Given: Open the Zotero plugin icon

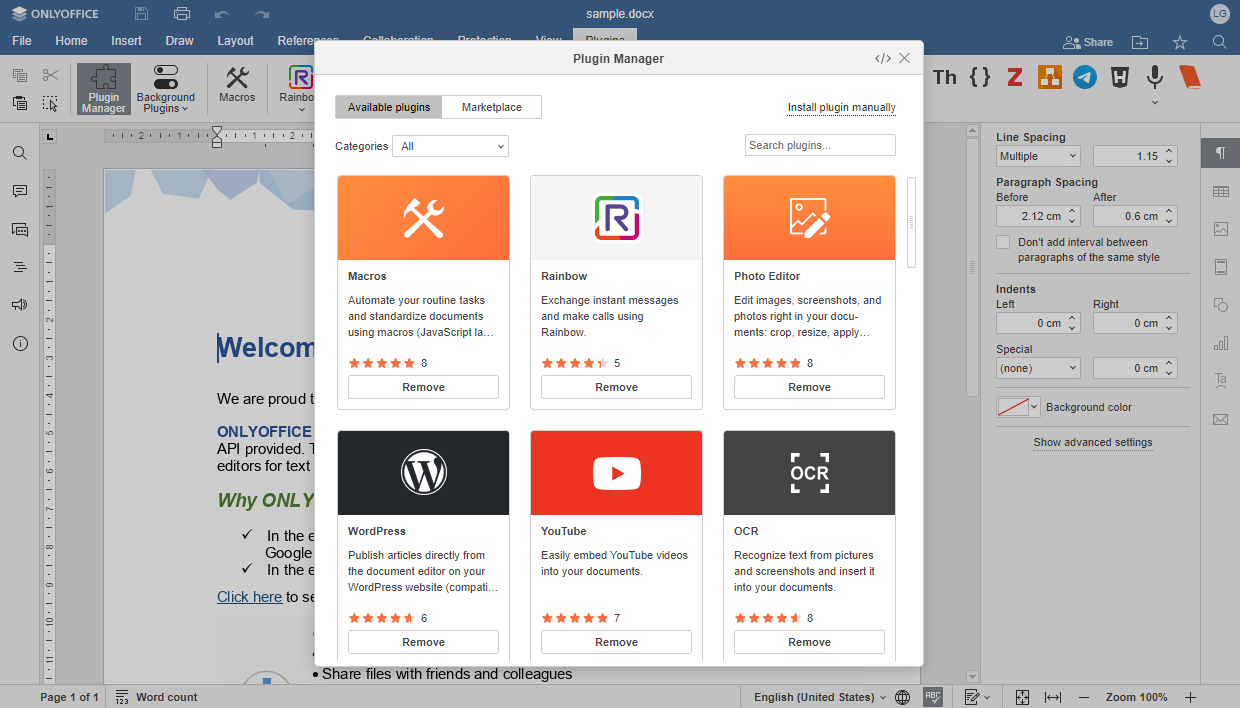Looking at the screenshot, I should coord(1014,76).
